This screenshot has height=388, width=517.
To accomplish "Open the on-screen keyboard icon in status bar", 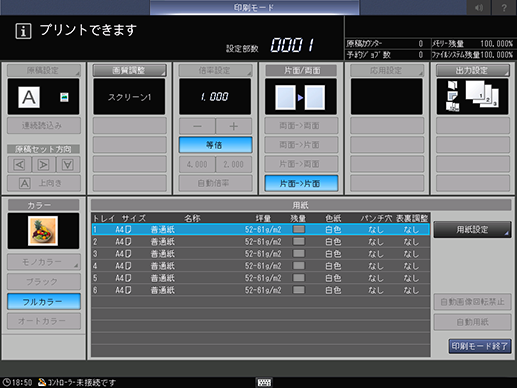I will coord(264,382).
